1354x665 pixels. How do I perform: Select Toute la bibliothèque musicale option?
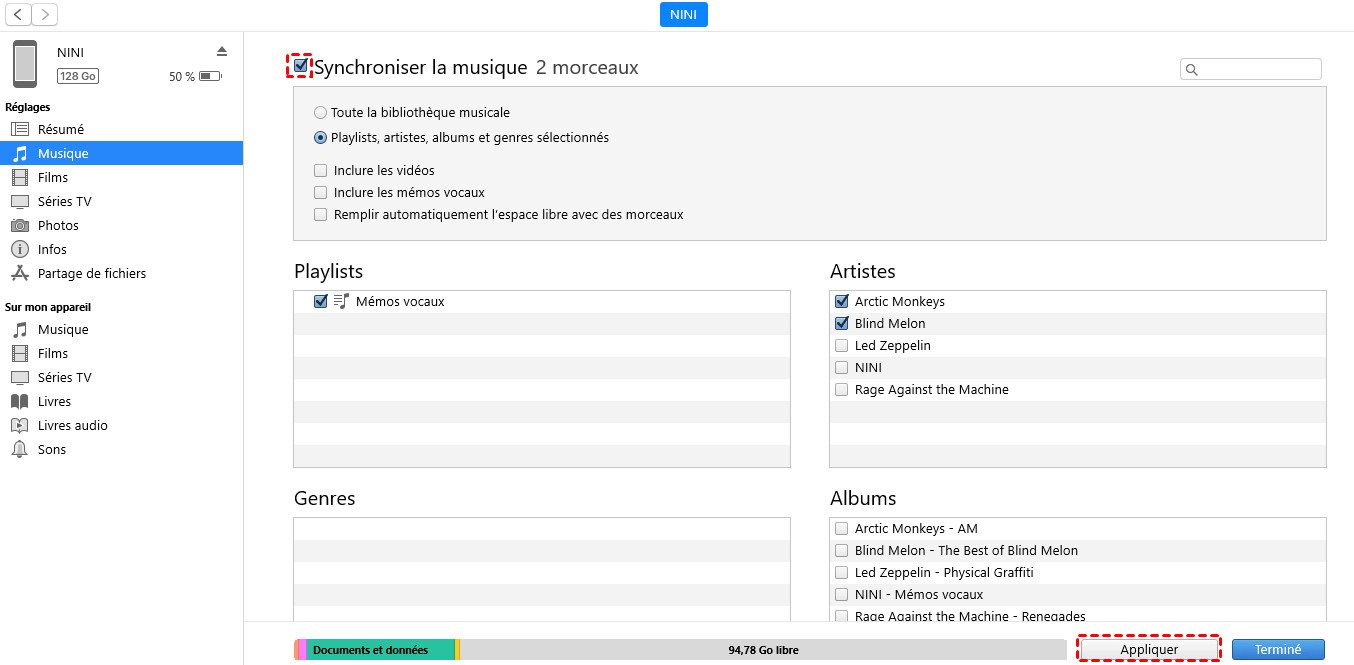320,113
